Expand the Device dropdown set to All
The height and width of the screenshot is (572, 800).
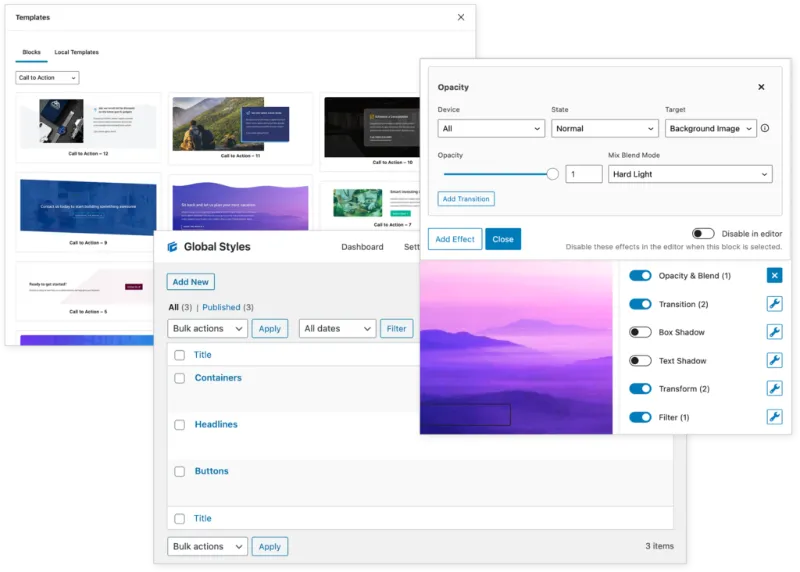point(491,128)
